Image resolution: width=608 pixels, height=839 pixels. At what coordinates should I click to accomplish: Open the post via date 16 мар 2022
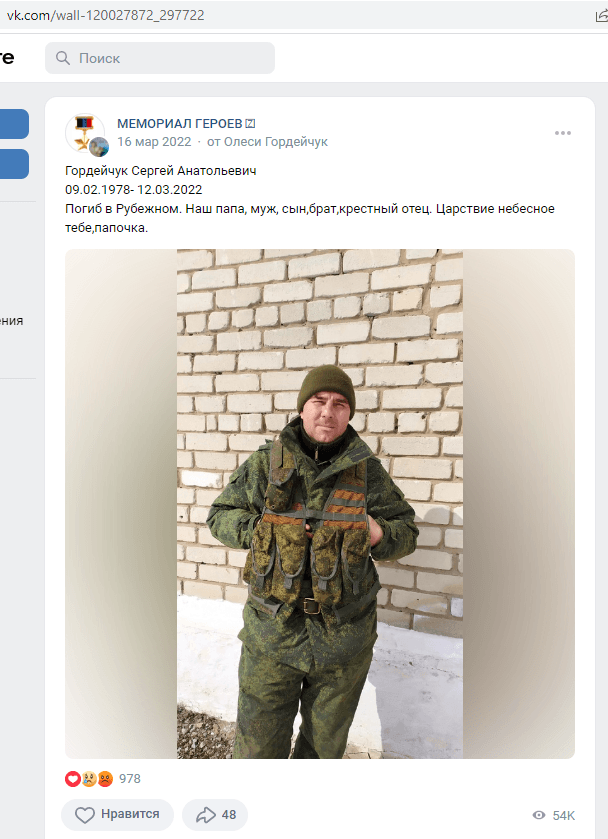pyautogui.click(x=154, y=142)
